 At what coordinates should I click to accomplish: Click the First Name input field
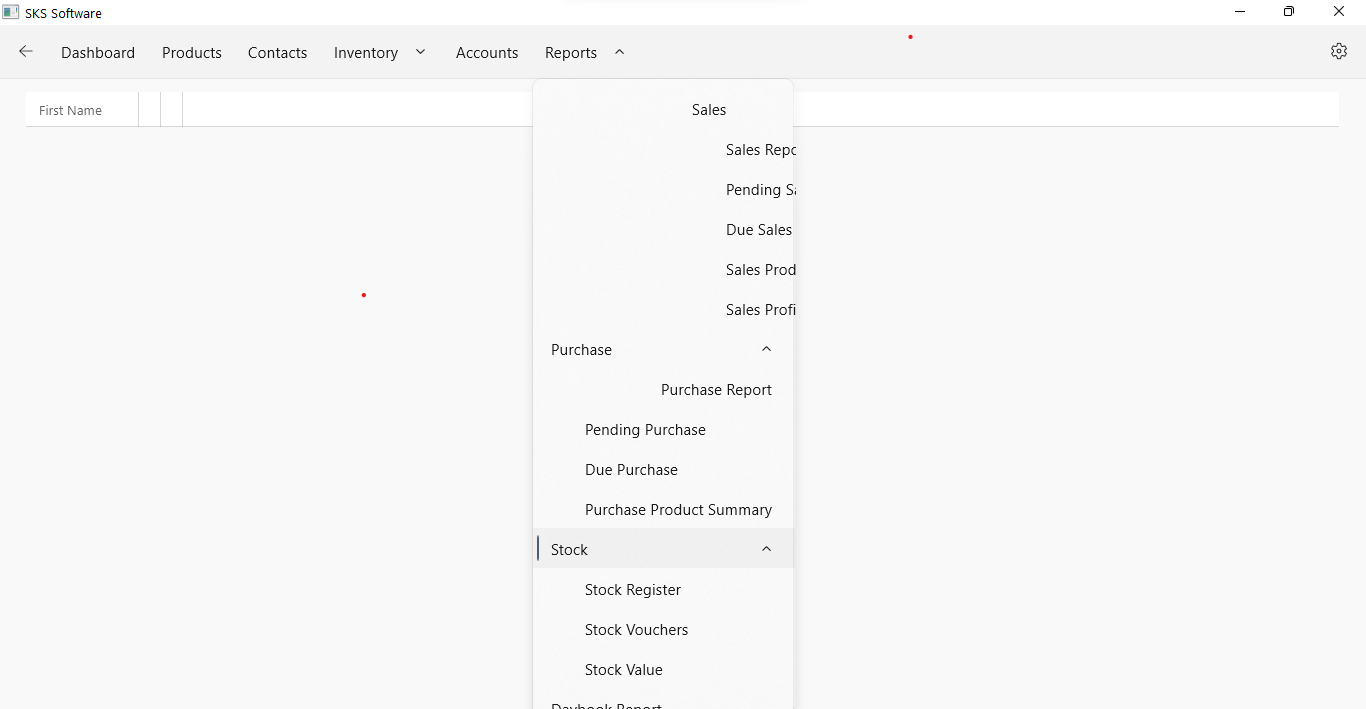tap(80, 109)
